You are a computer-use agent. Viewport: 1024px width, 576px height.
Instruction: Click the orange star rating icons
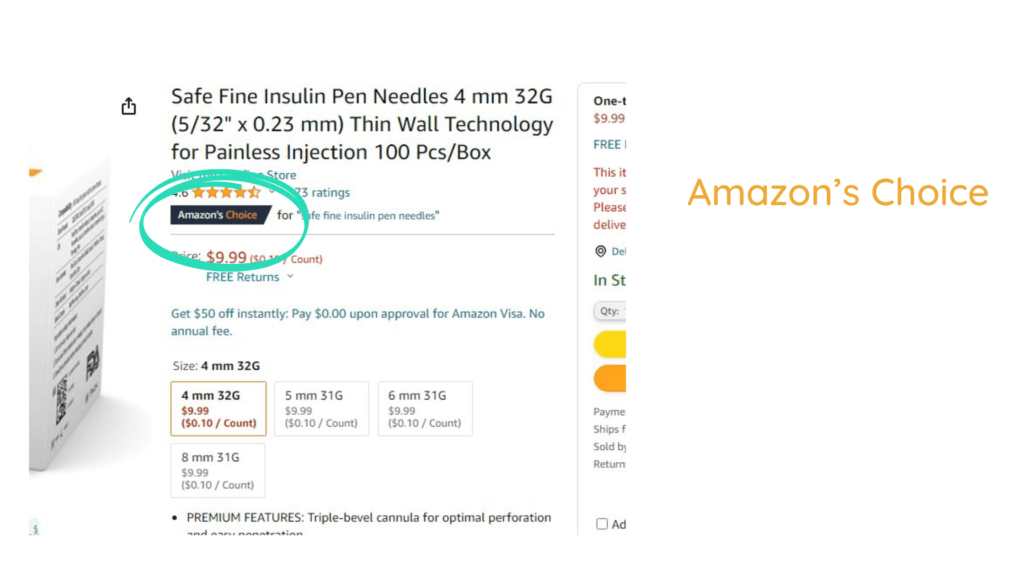[x=226, y=192]
